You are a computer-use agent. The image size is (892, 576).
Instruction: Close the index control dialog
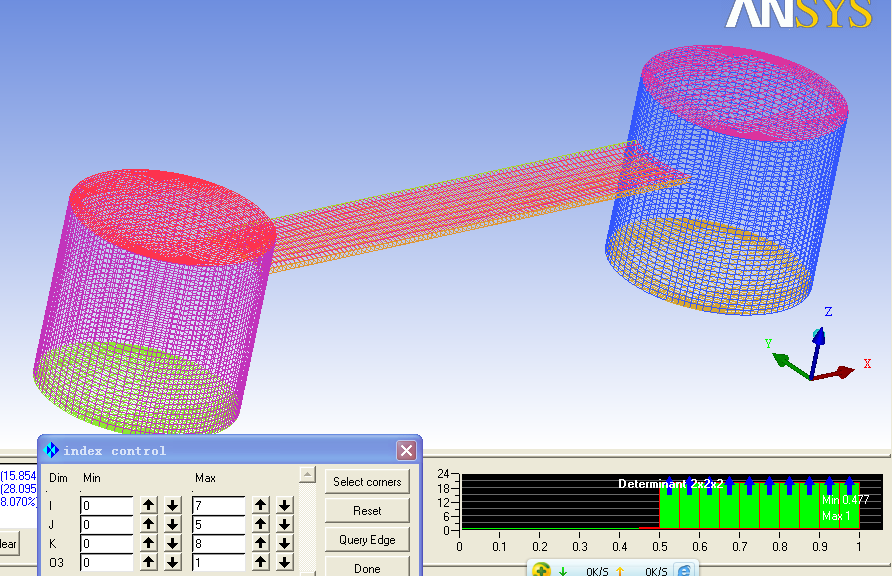coord(406,451)
